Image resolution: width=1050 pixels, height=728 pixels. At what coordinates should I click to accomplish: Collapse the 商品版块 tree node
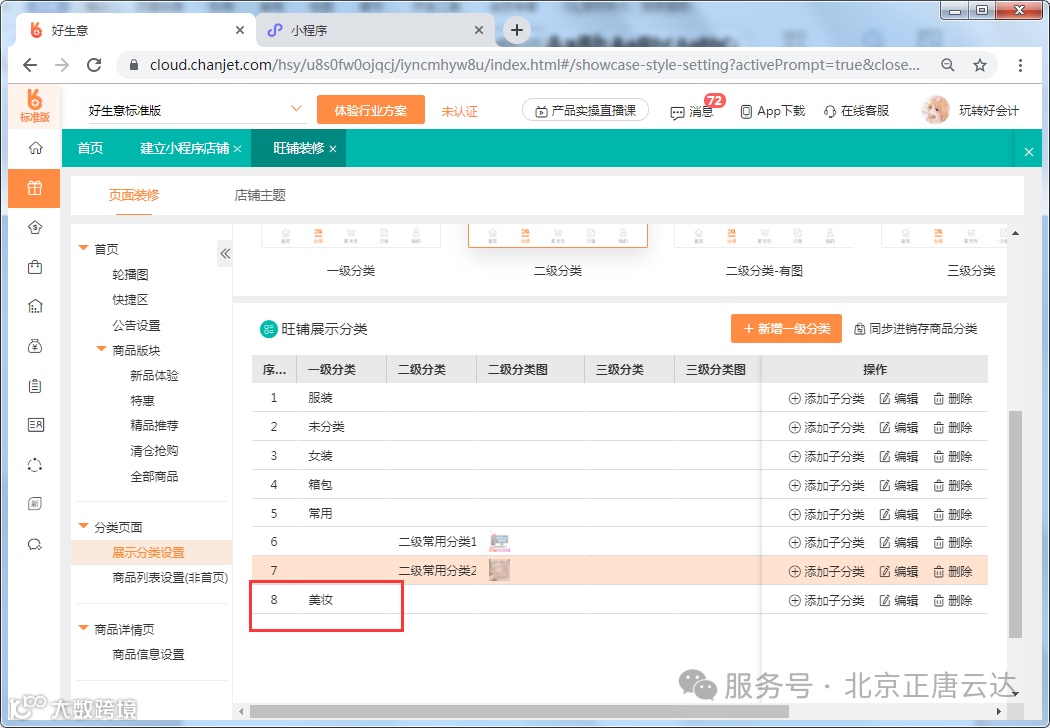[102, 349]
